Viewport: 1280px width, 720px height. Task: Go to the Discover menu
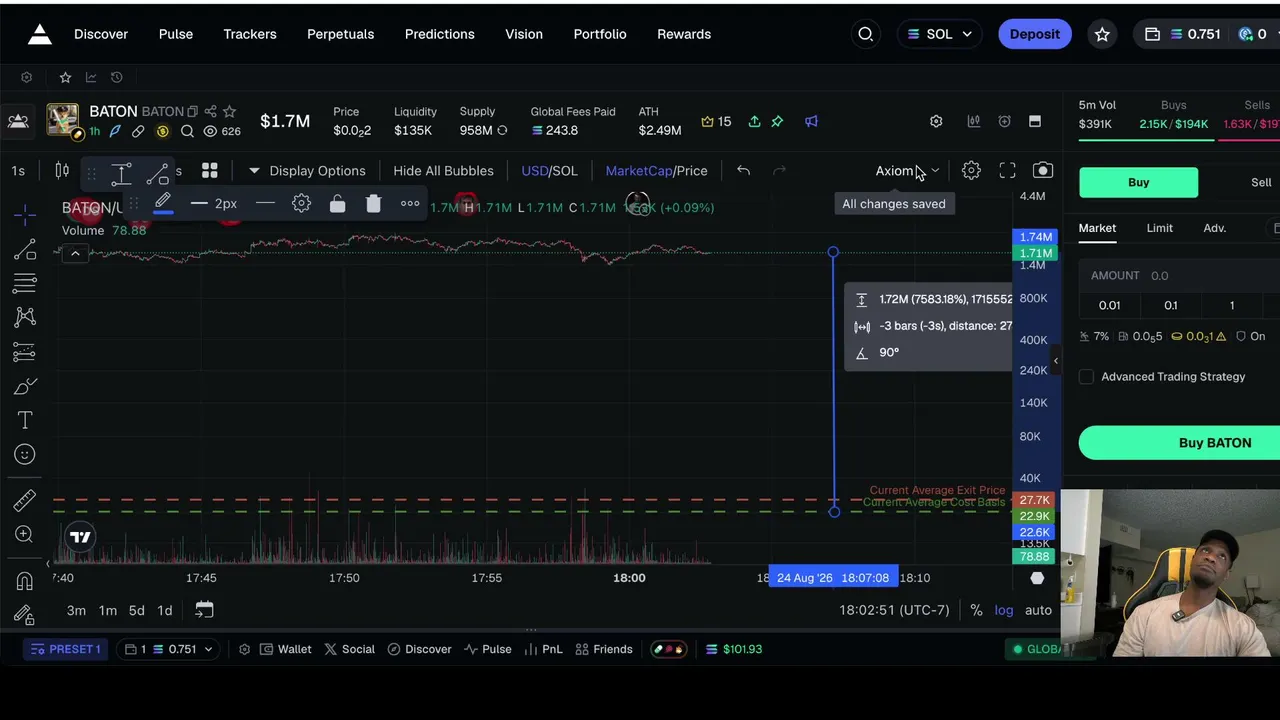(x=101, y=34)
